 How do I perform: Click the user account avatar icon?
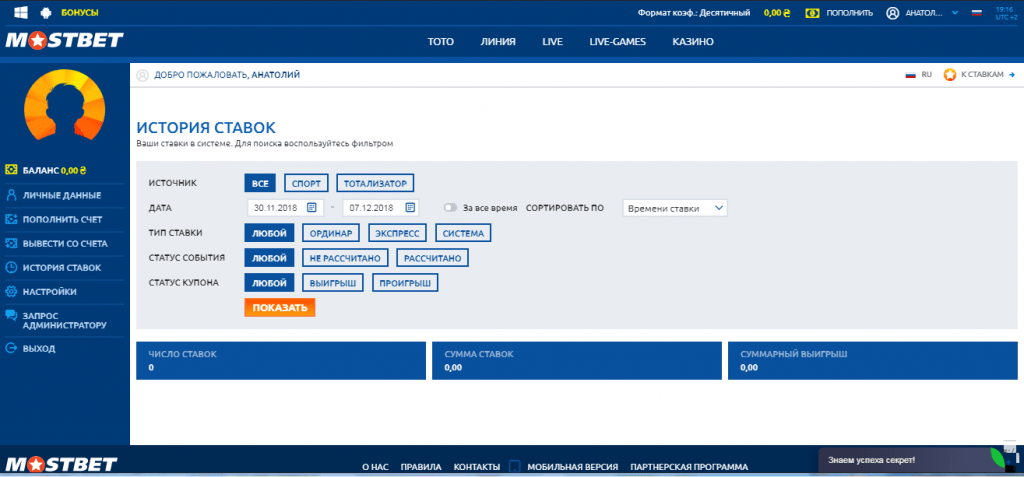(892, 12)
